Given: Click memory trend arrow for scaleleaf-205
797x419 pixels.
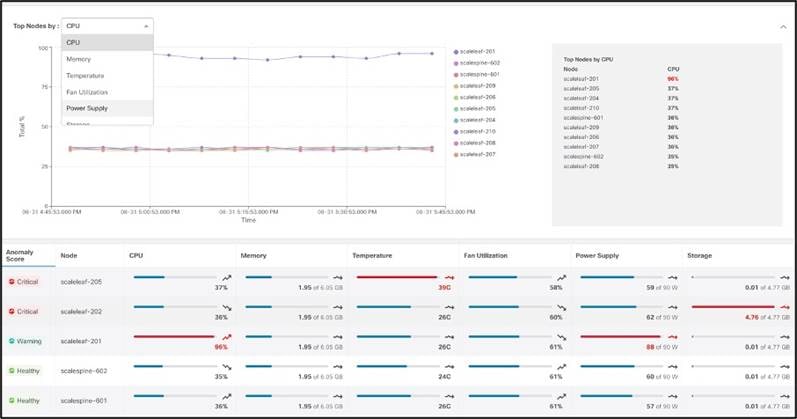Looking at the screenshot, I should (x=338, y=278).
